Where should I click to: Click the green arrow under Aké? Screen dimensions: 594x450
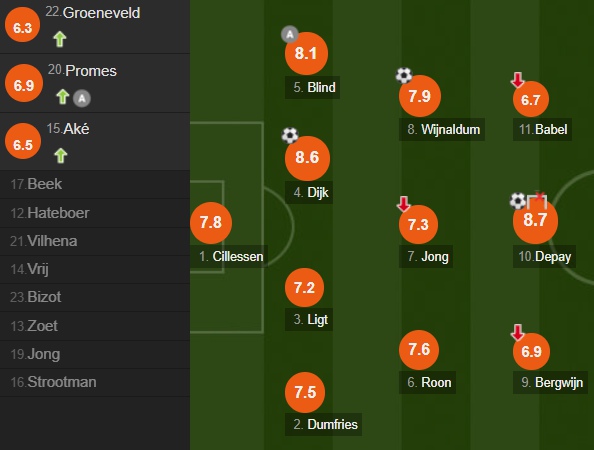(61, 156)
